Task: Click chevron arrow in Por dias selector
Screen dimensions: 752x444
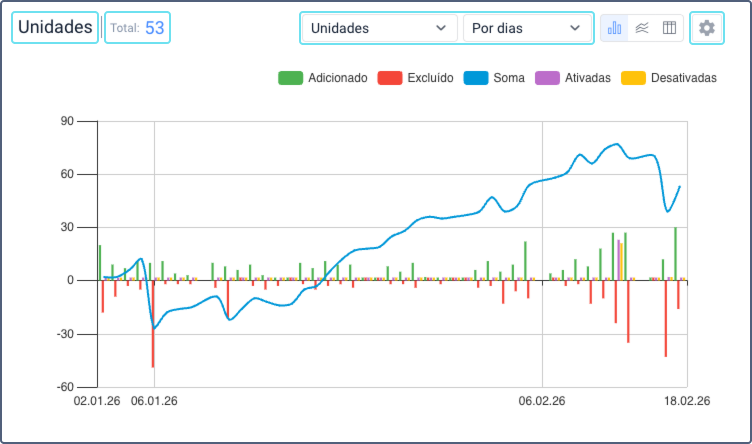Action: tap(574, 28)
